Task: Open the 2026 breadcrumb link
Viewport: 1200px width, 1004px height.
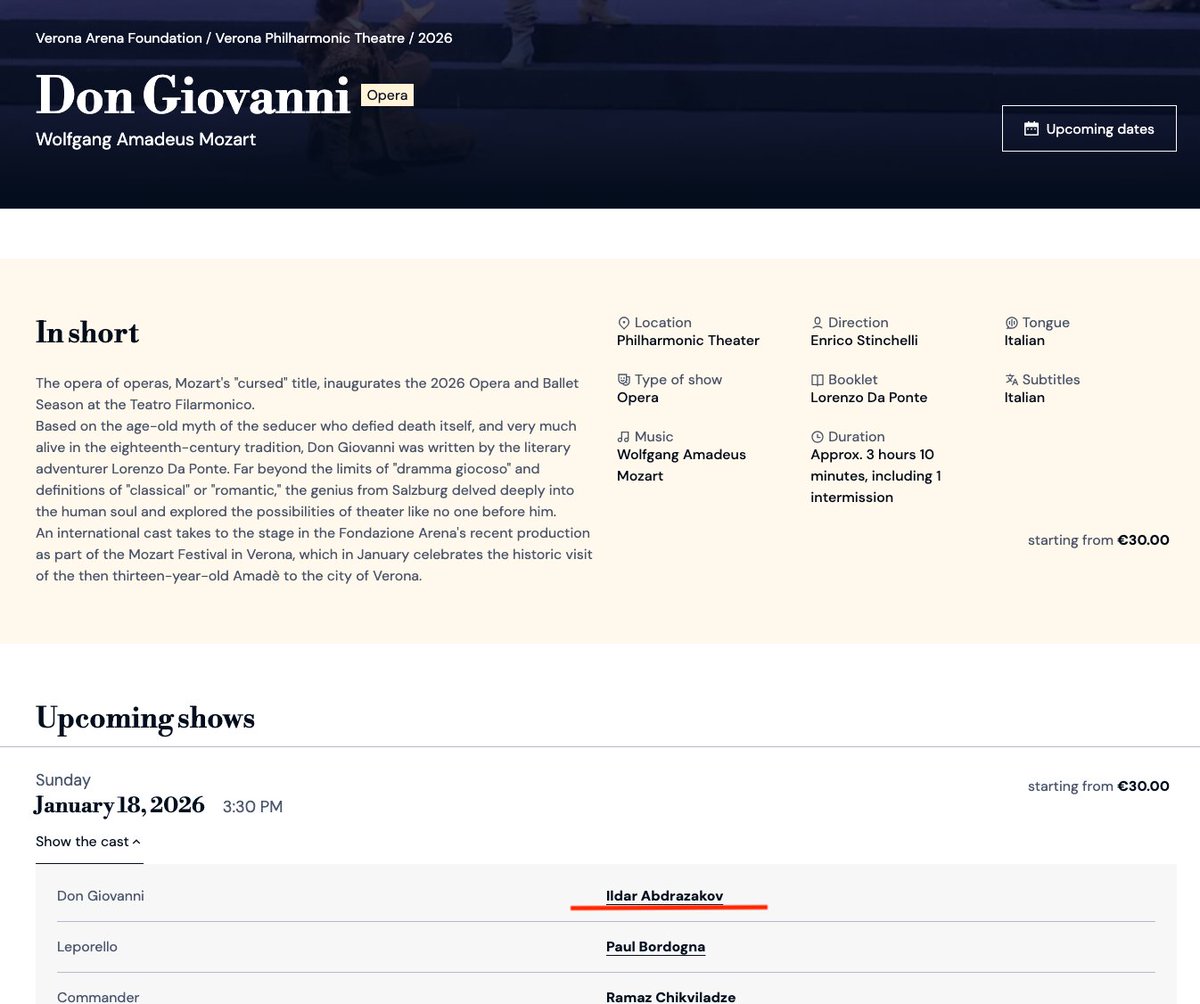Action: [x=435, y=38]
